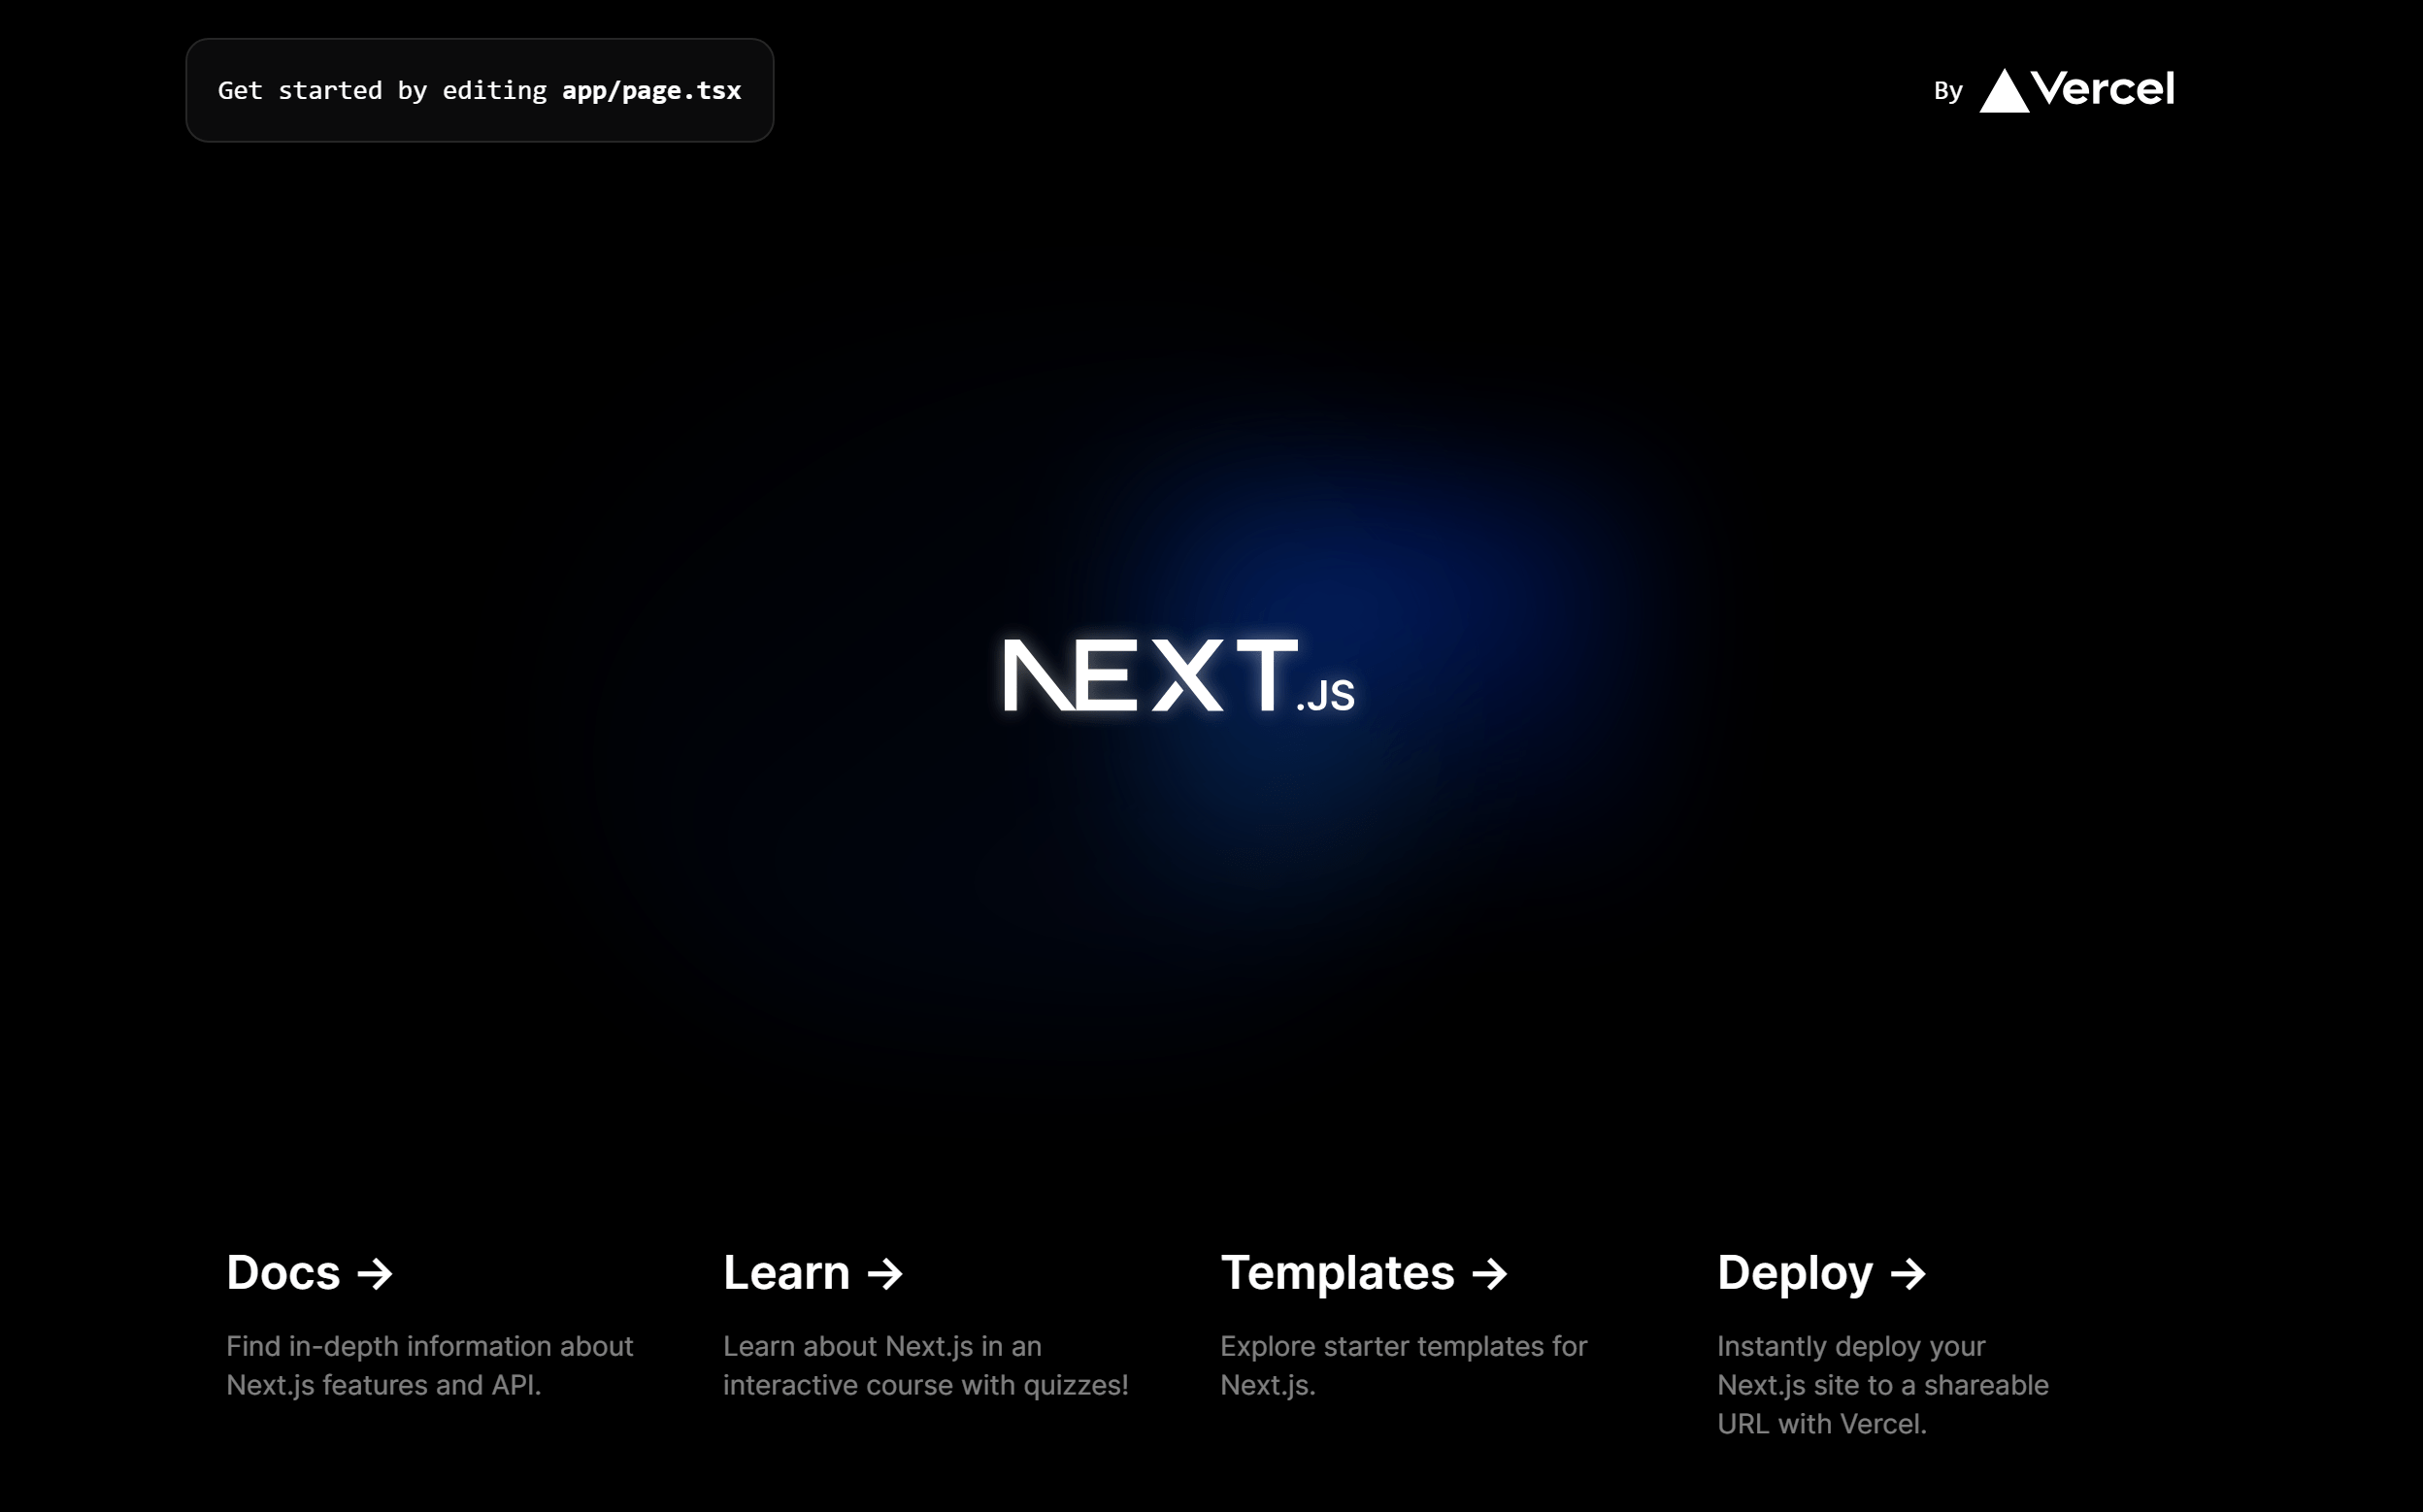Click 'URL with Vercel.' text line
This screenshot has height=1512, width=2423.
tap(1822, 1424)
